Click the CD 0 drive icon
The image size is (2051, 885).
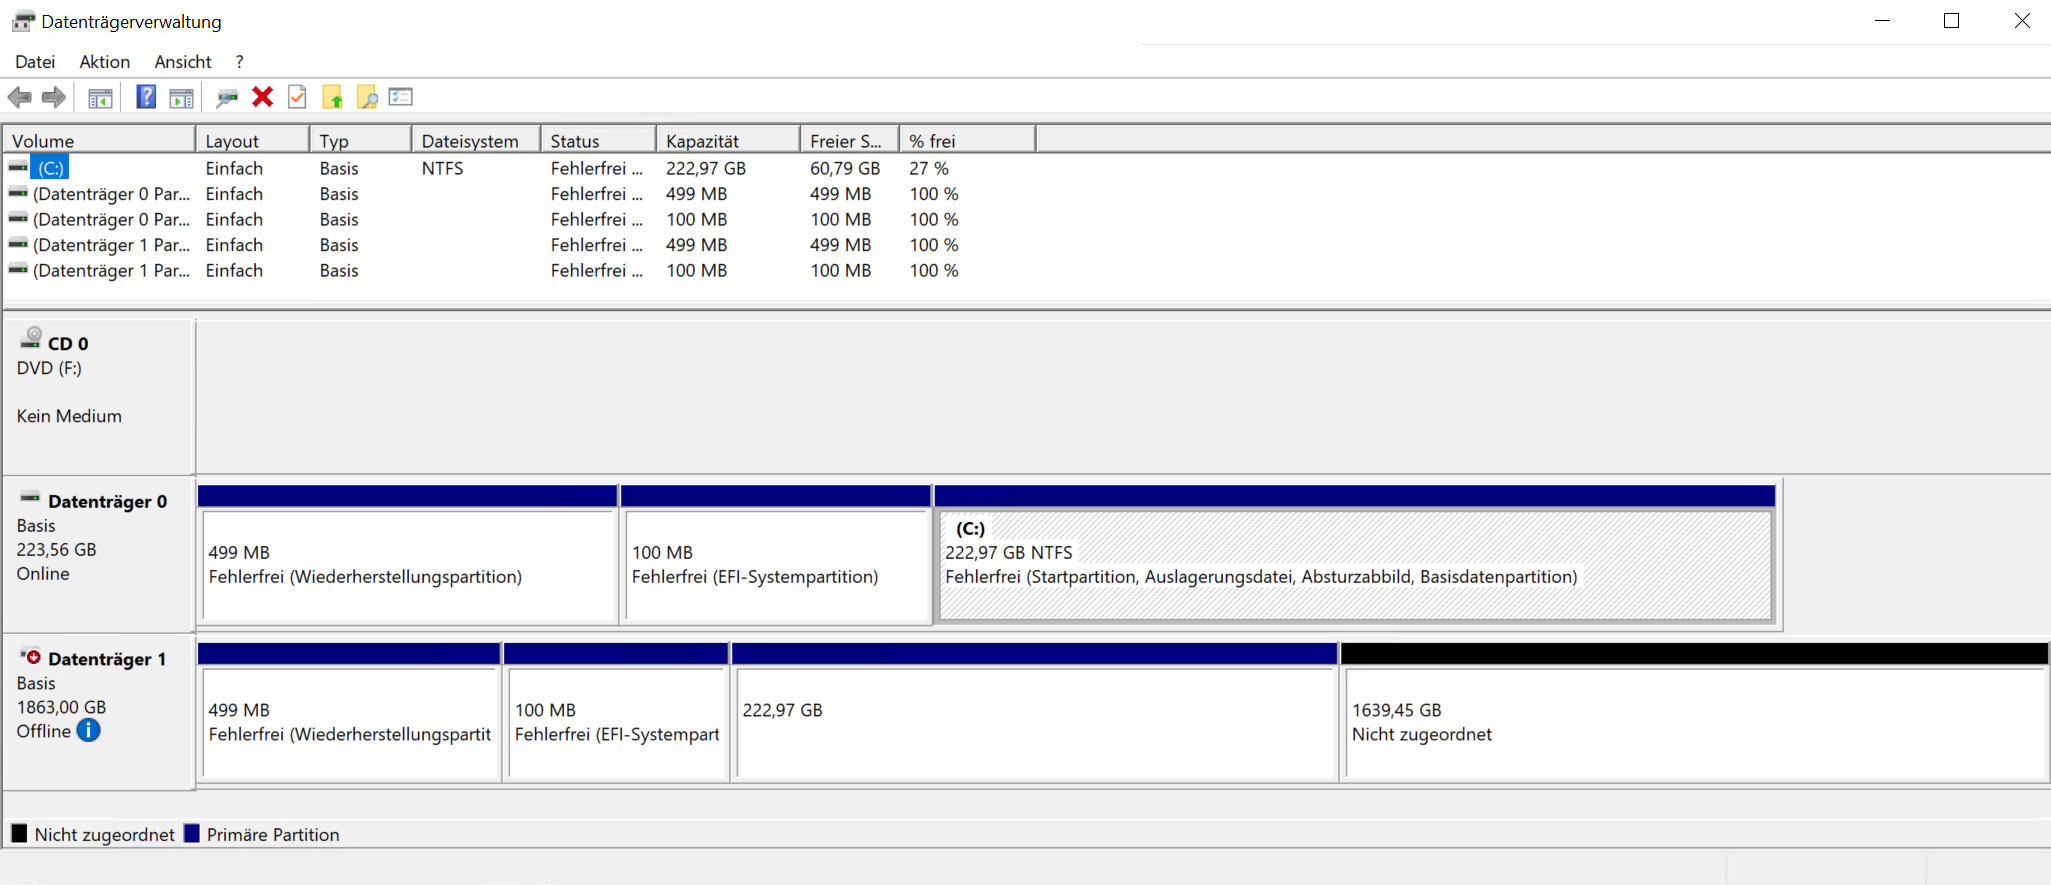click(31, 337)
